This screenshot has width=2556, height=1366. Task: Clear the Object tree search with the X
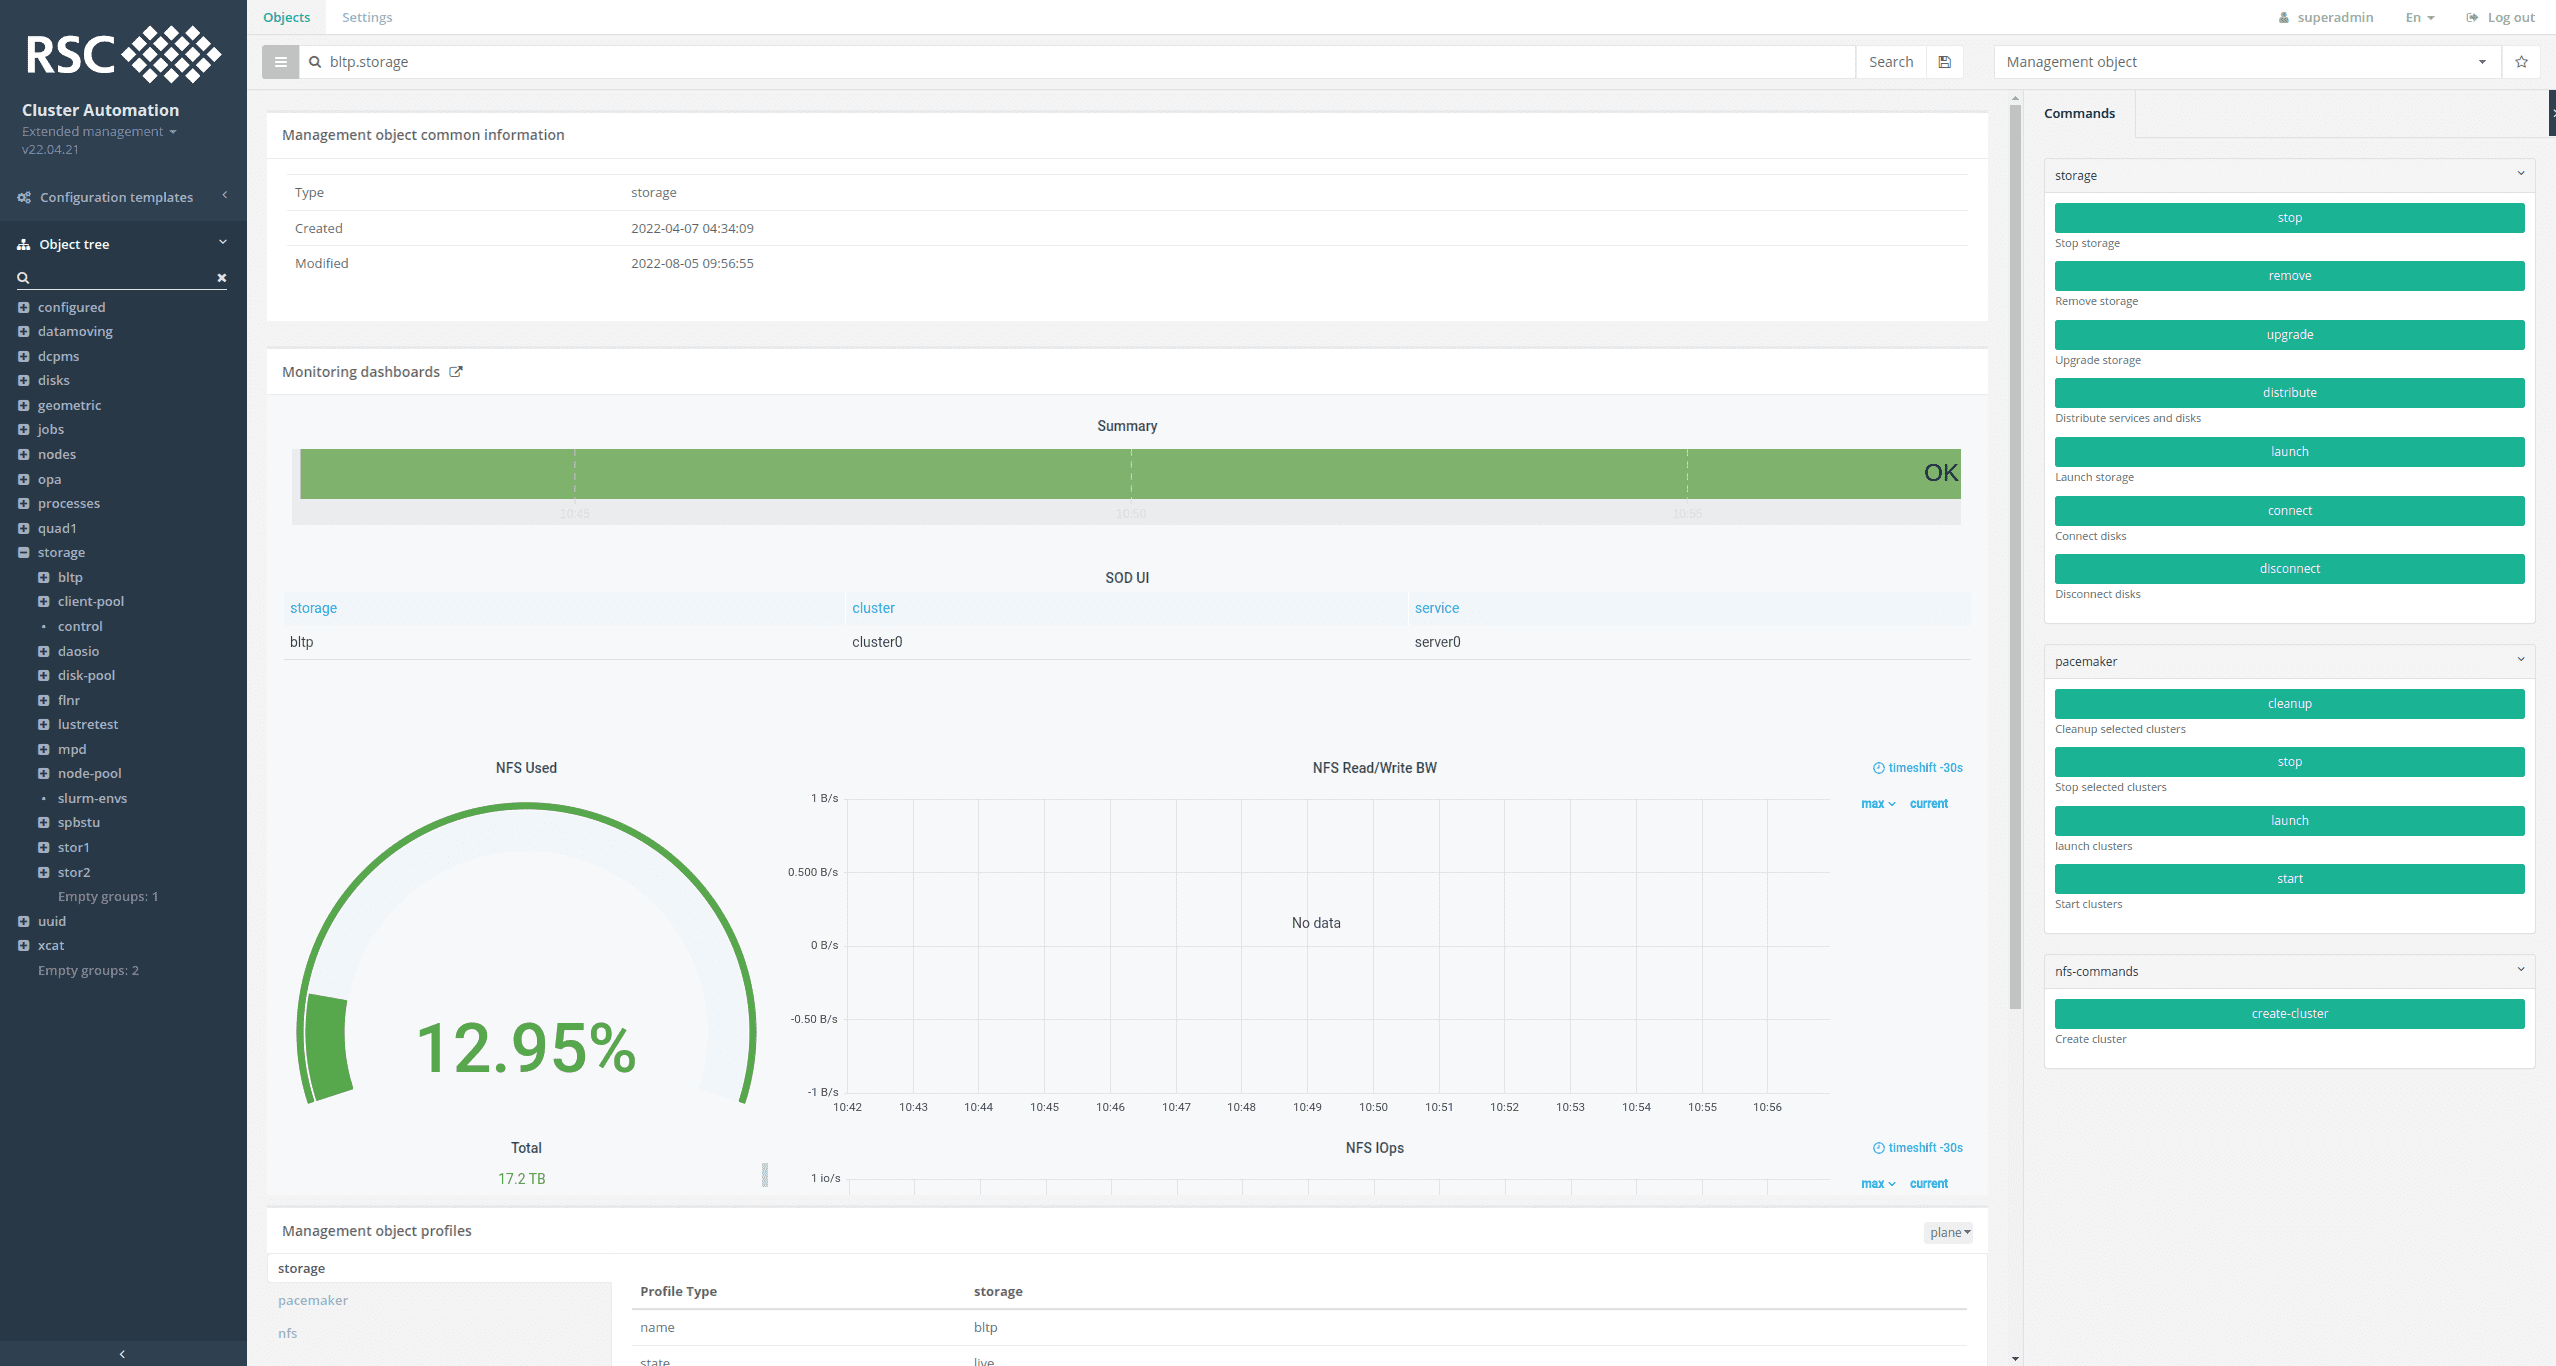(221, 277)
